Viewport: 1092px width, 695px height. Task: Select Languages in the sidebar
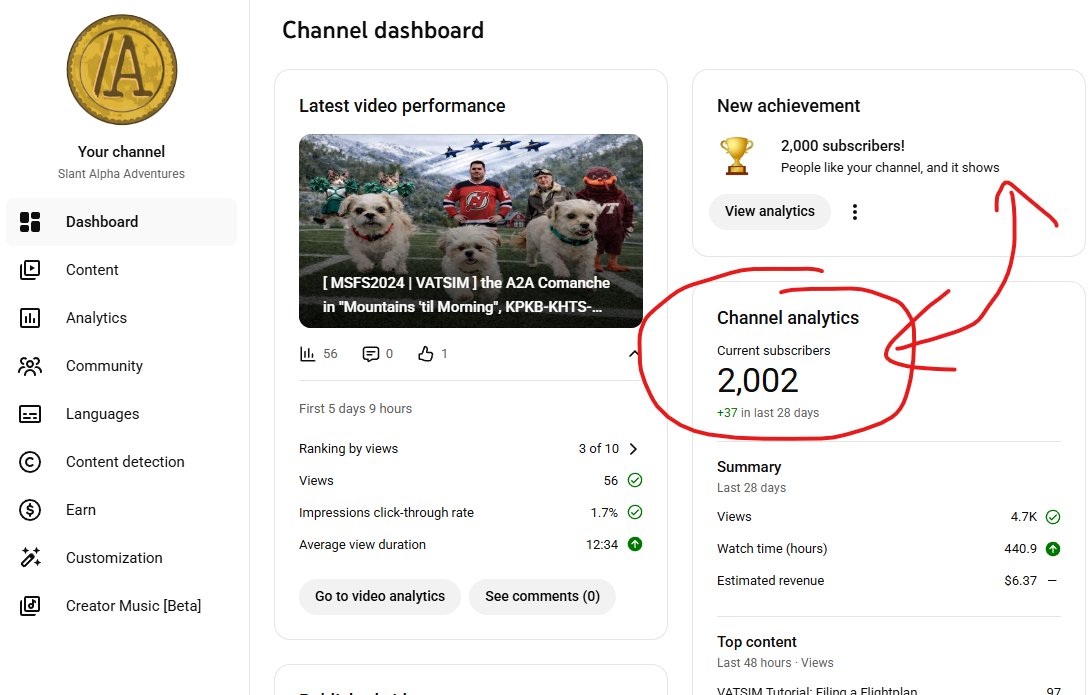[x=121, y=414]
